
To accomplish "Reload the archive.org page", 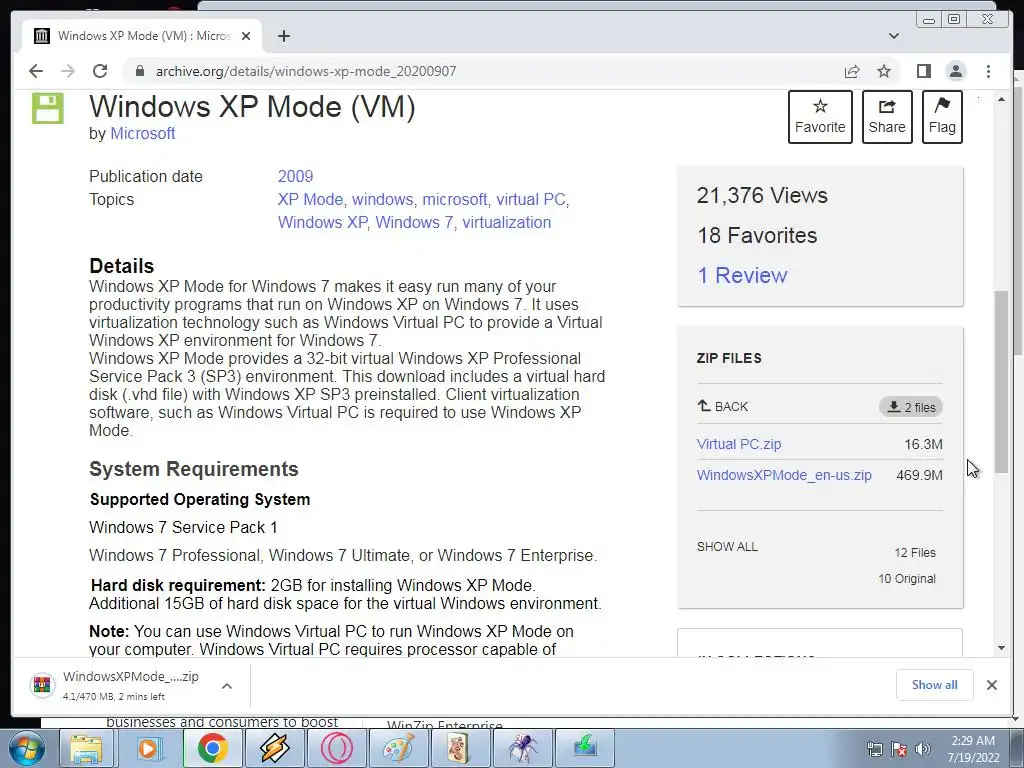I will [x=100, y=71].
